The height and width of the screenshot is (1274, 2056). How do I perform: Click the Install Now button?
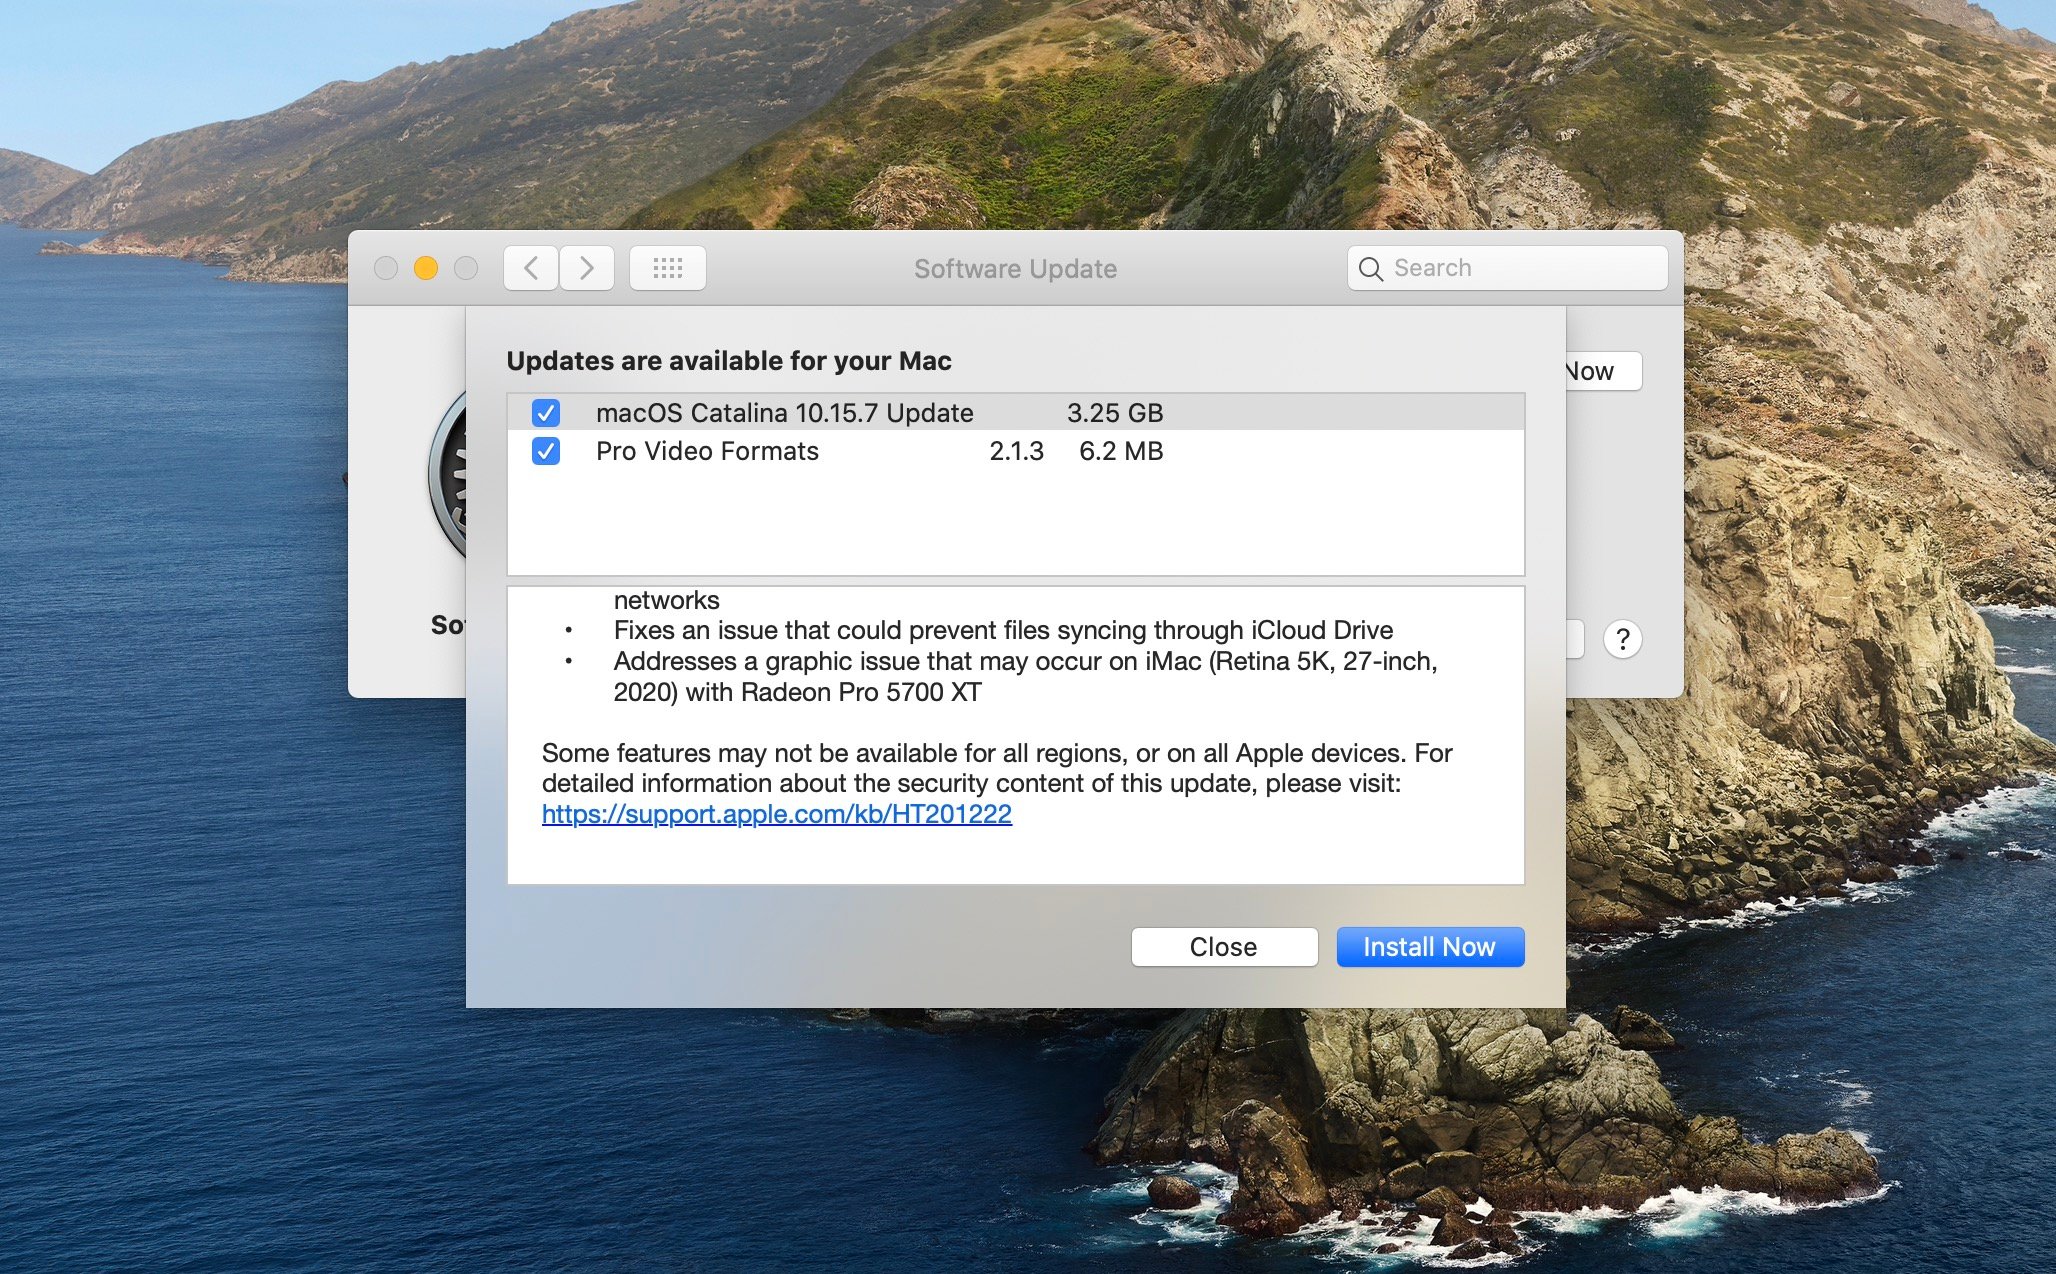tap(1430, 947)
